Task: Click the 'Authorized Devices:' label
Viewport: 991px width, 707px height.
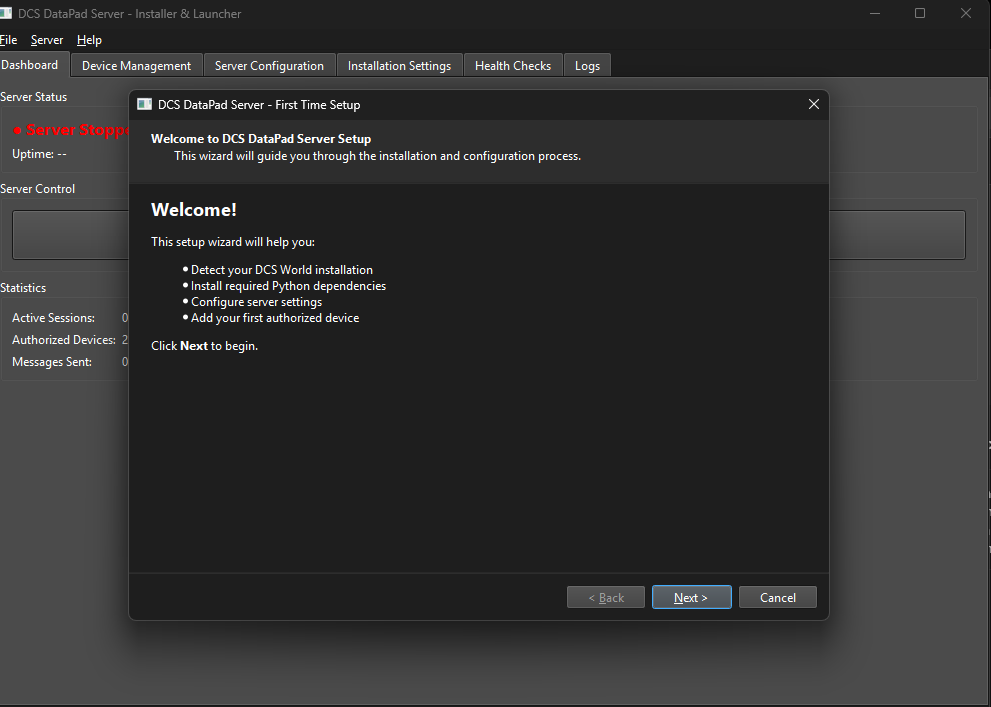Action: click(x=64, y=340)
